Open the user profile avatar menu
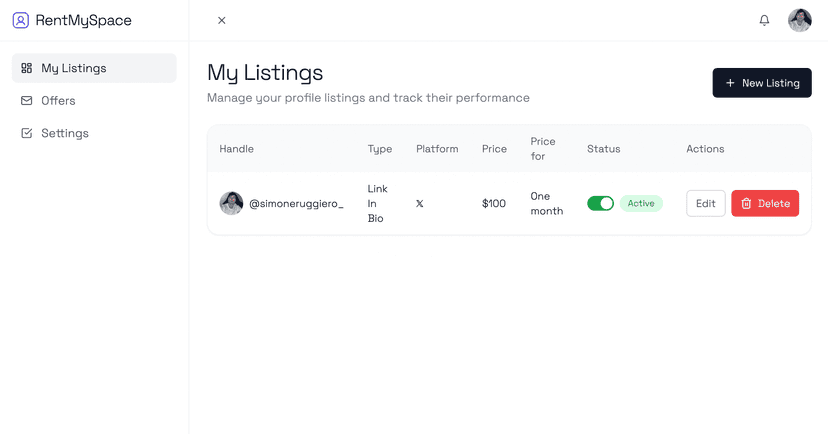The width and height of the screenshot is (828, 434). (799, 20)
